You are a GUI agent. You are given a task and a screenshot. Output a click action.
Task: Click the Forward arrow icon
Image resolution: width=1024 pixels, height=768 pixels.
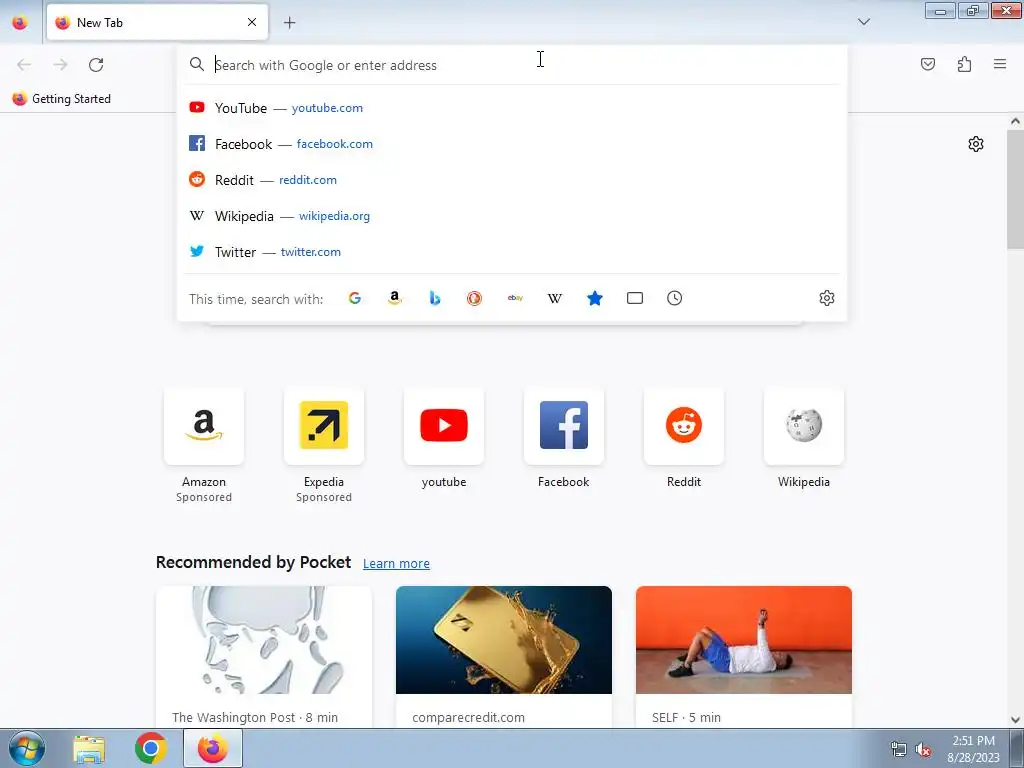(60, 65)
